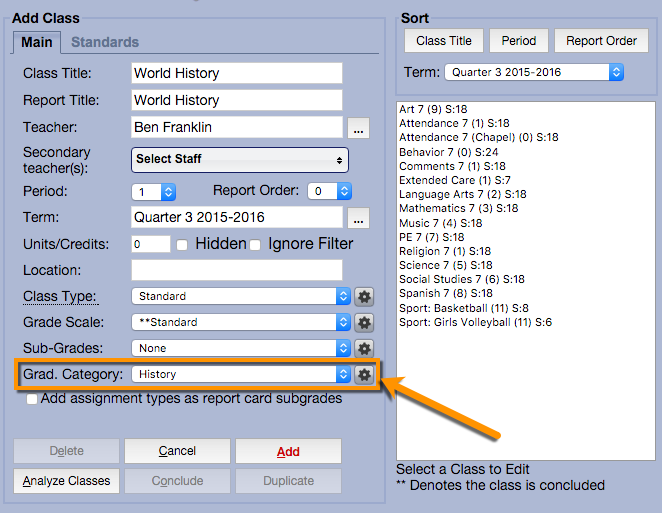The width and height of the screenshot is (662, 513).
Task: Enable the Ignore Filter checkbox
Action: pyautogui.click(x=255, y=245)
